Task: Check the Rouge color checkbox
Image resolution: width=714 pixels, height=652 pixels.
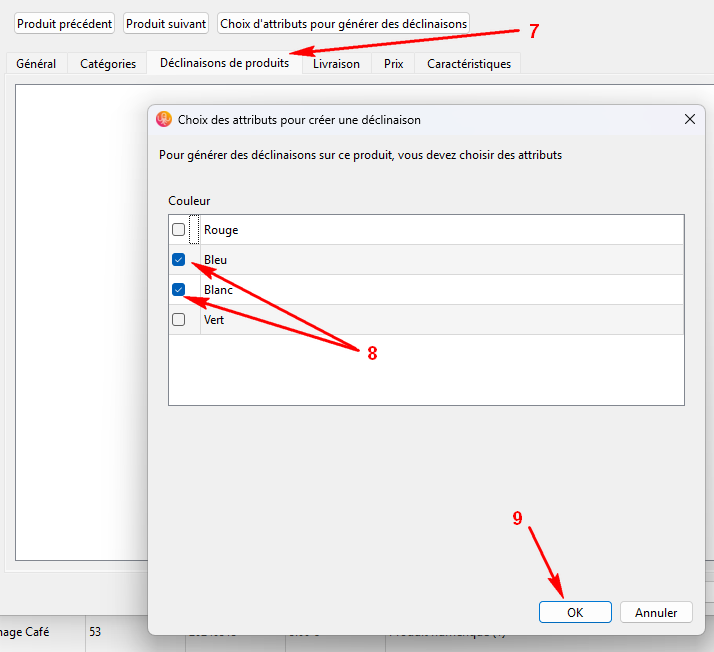Action: point(178,230)
